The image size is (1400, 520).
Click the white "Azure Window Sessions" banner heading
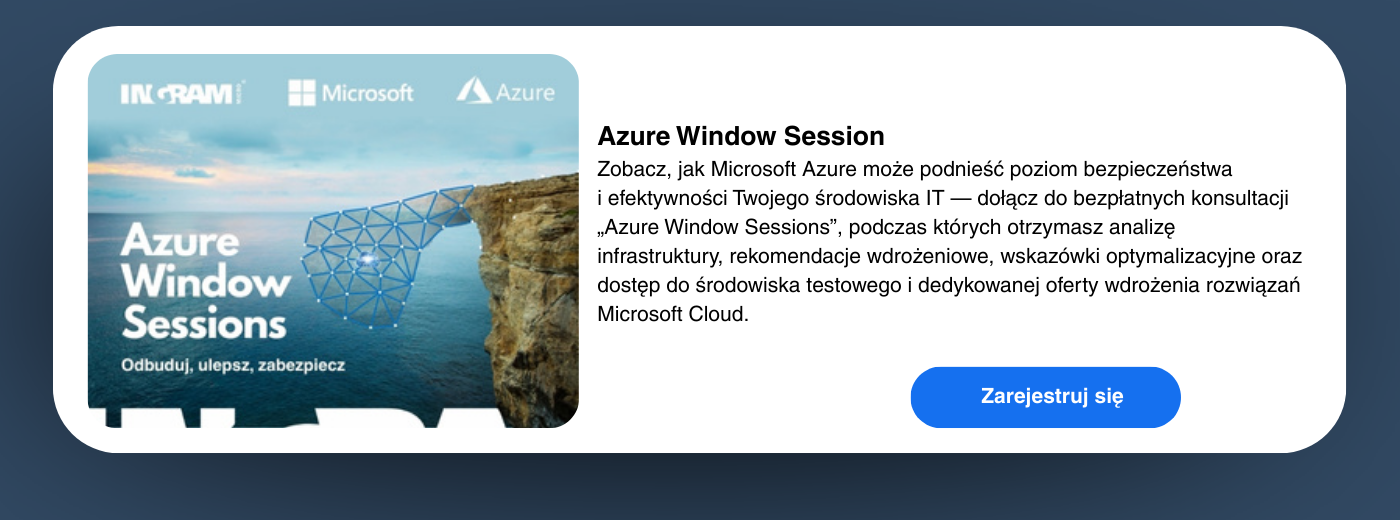pos(205,283)
